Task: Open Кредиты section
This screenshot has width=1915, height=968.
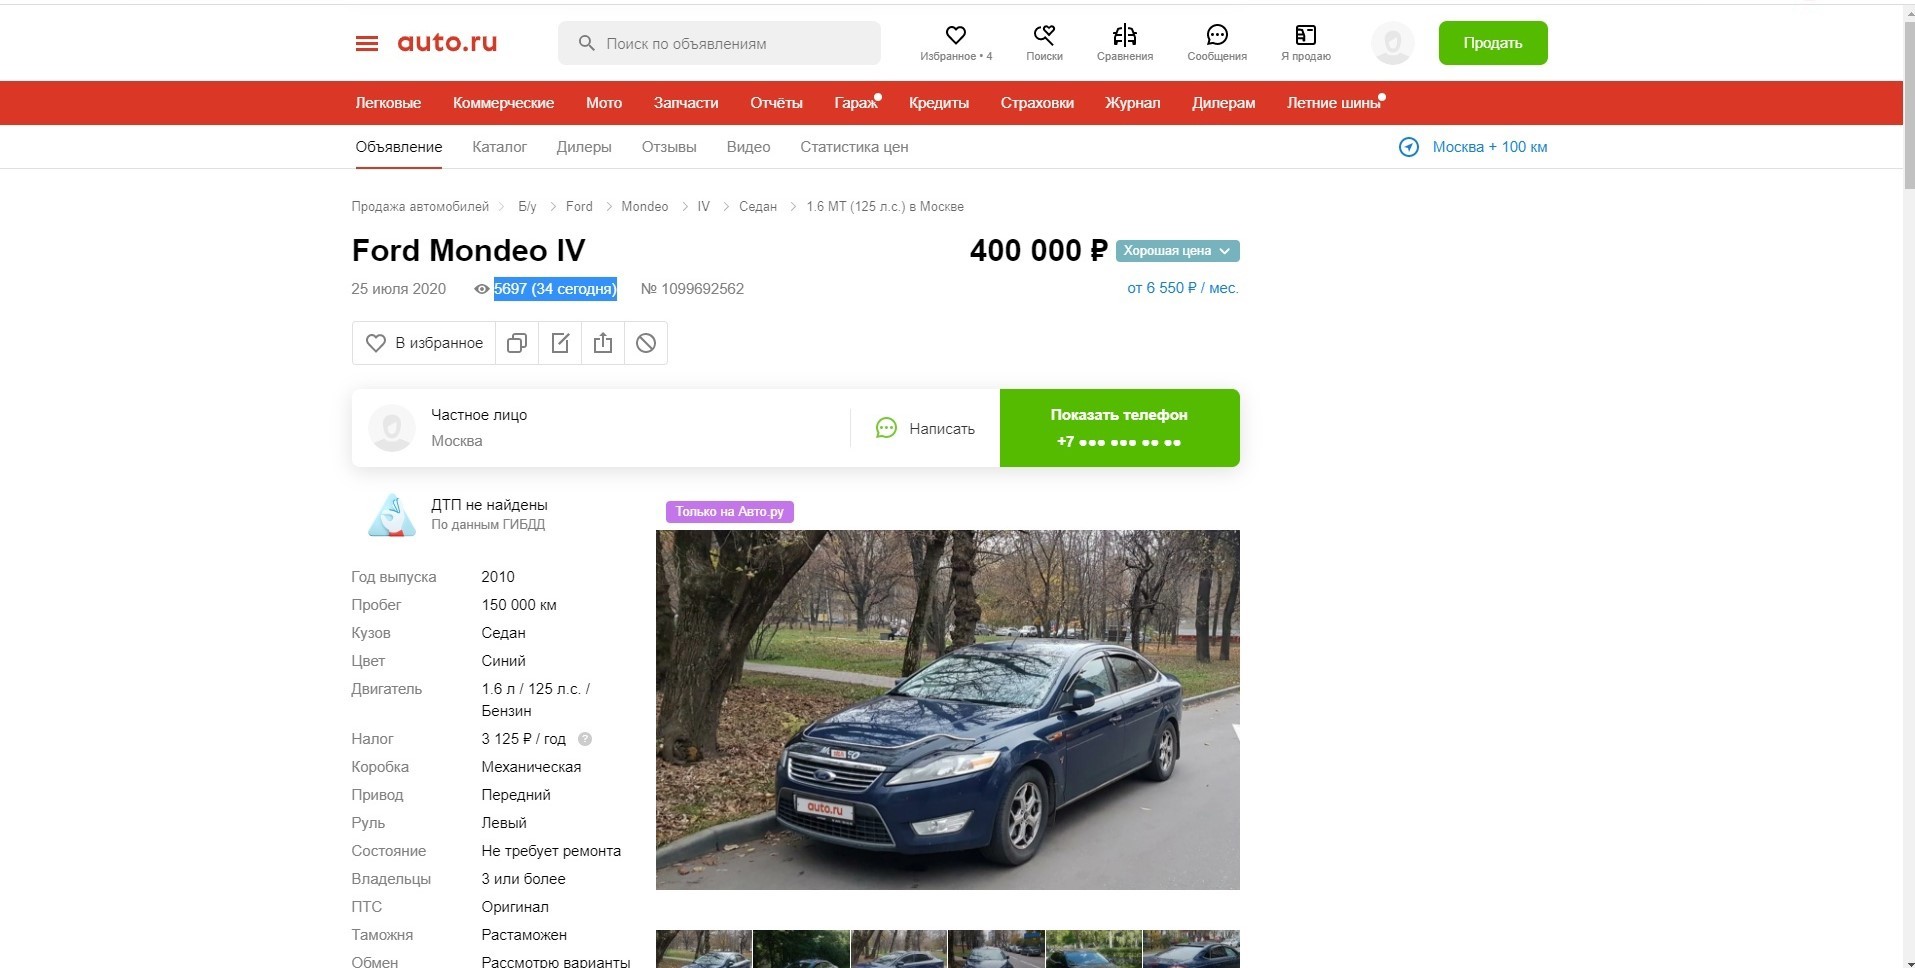Action: pyautogui.click(x=939, y=103)
